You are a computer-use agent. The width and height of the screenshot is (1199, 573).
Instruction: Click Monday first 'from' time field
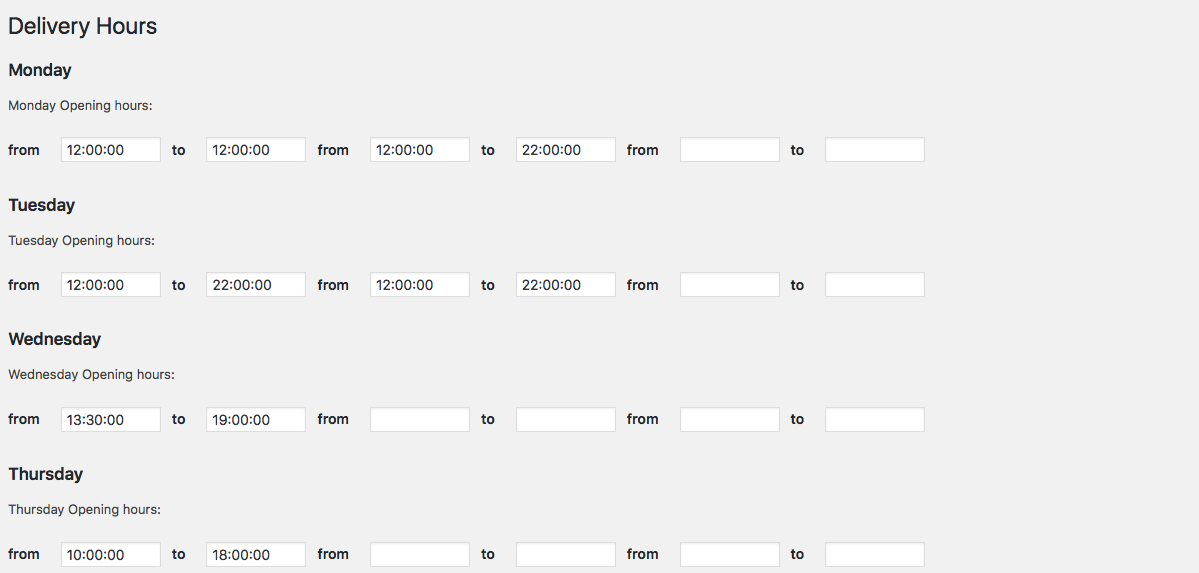click(110, 150)
